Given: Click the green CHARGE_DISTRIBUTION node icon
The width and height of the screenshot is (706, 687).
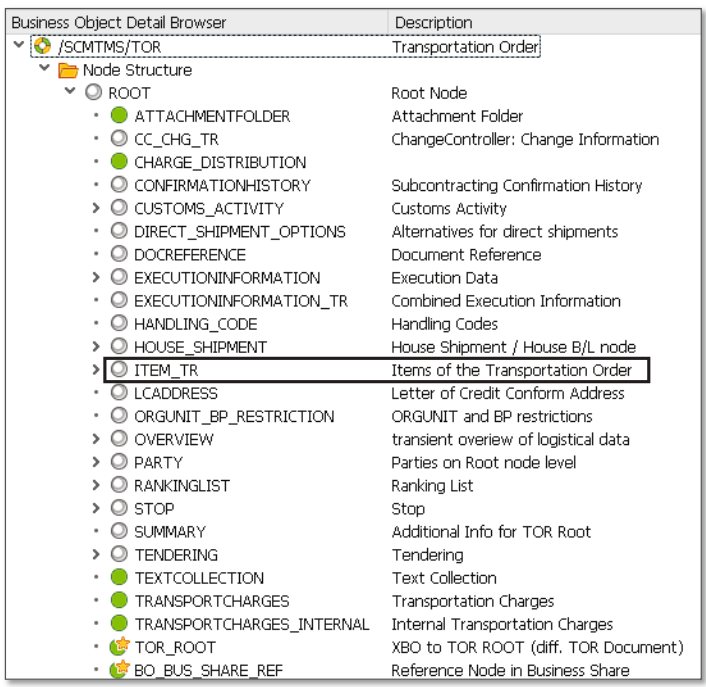Looking at the screenshot, I should 120,162.
